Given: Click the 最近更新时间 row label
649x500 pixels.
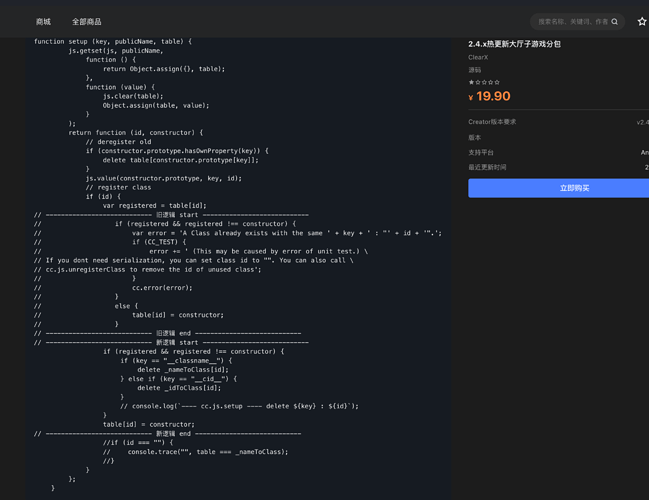Looking at the screenshot, I should [487, 167].
